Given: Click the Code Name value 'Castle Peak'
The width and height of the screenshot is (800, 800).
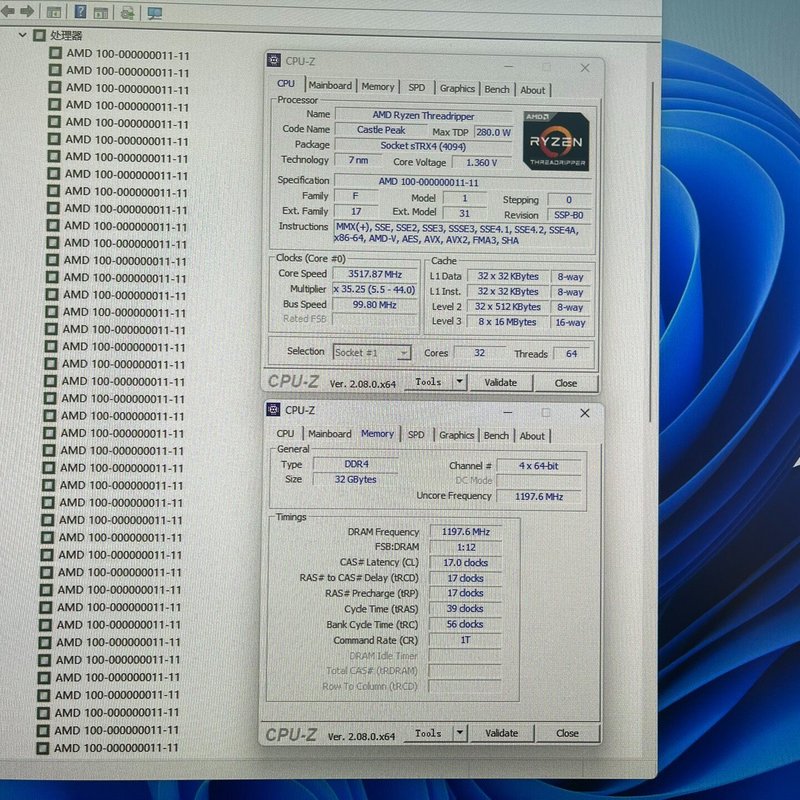Looking at the screenshot, I should click(381, 130).
